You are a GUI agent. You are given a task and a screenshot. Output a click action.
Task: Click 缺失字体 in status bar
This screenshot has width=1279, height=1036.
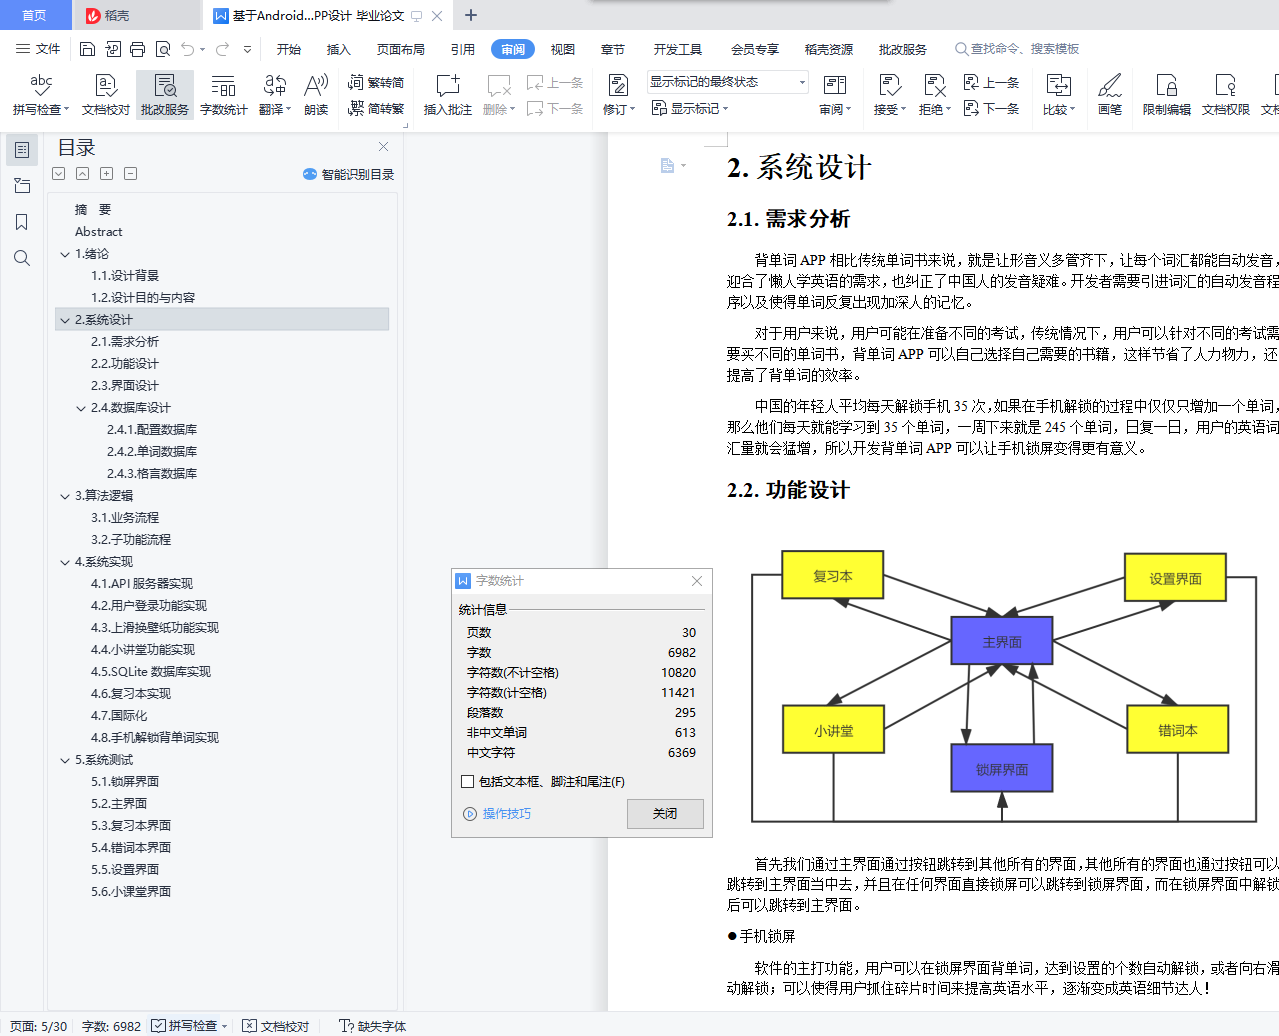(373, 1026)
